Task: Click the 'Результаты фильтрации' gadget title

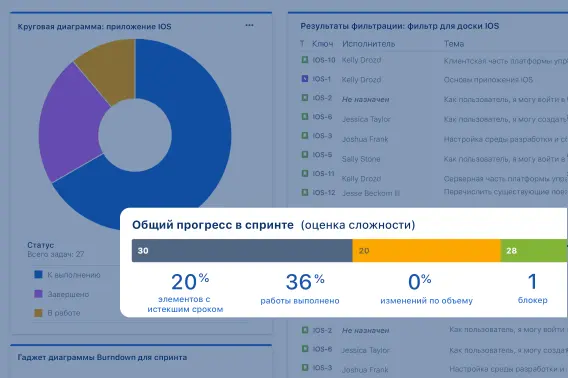Action: tap(400, 26)
